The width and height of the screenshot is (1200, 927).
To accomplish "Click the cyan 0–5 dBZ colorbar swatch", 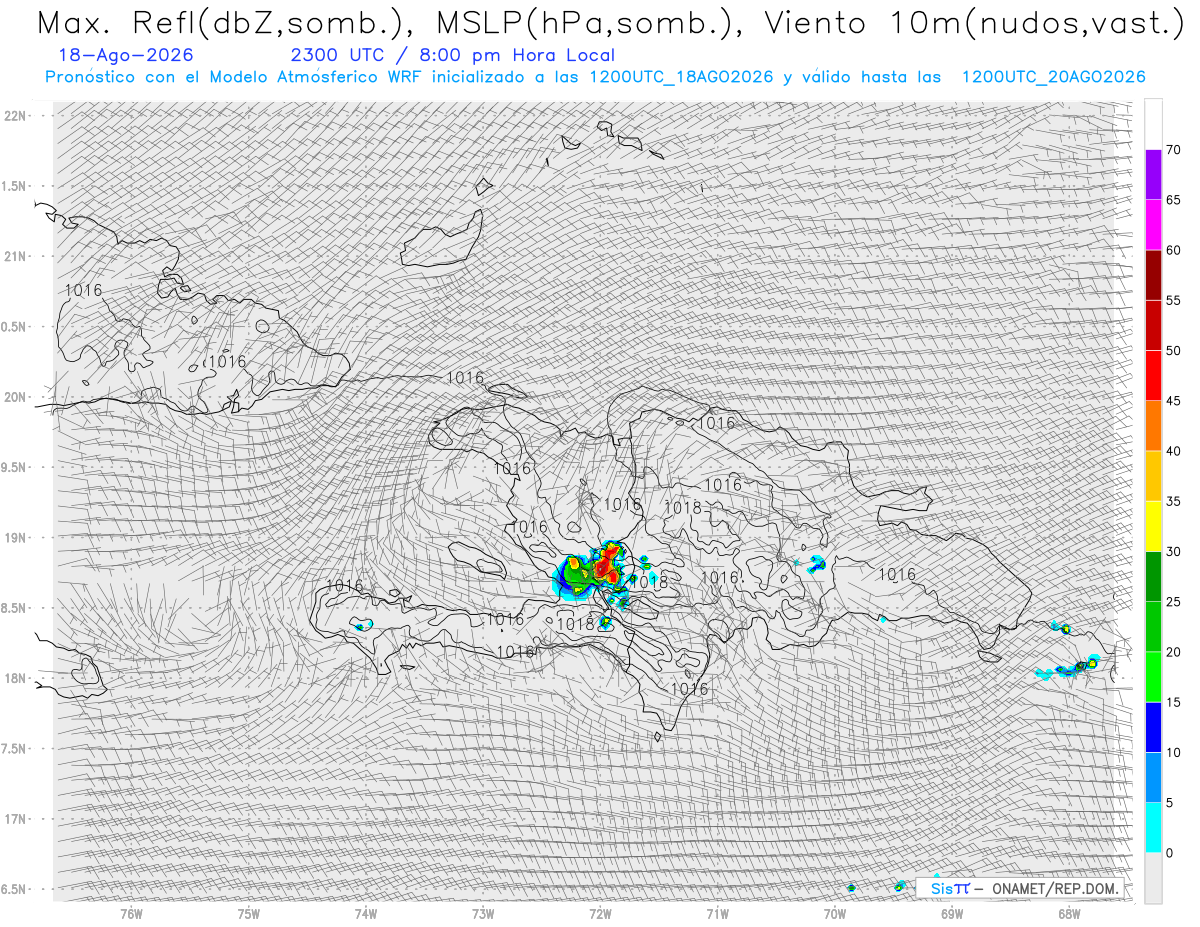I will coord(1153,827).
